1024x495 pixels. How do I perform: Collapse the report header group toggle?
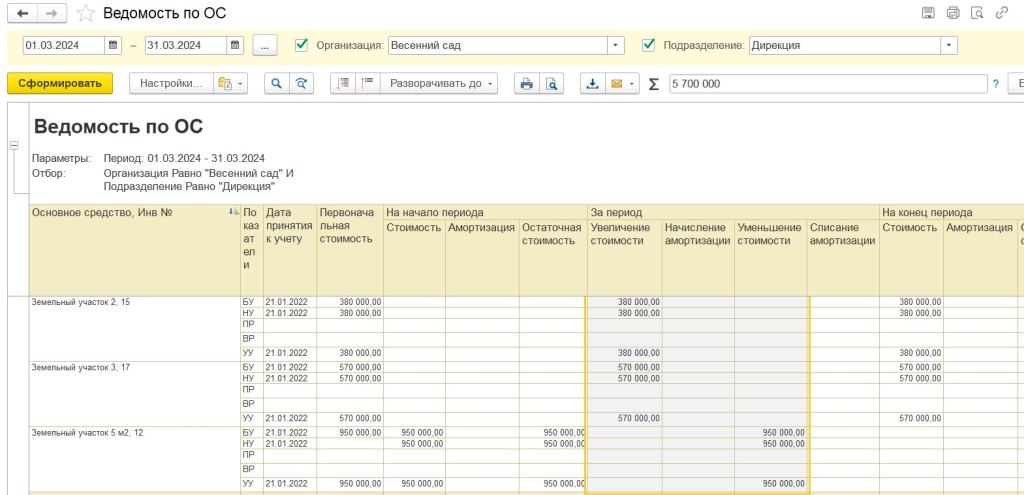(x=14, y=146)
